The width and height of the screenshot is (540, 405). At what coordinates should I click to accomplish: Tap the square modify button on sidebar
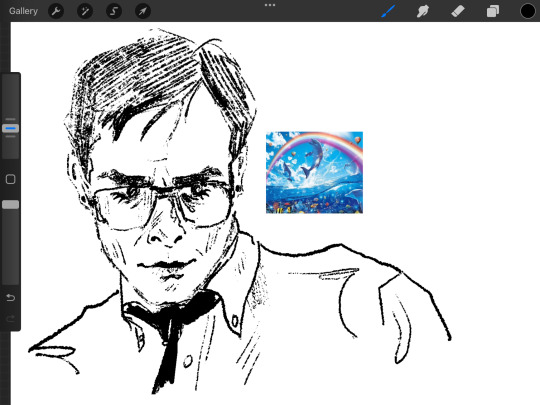tap(11, 179)
